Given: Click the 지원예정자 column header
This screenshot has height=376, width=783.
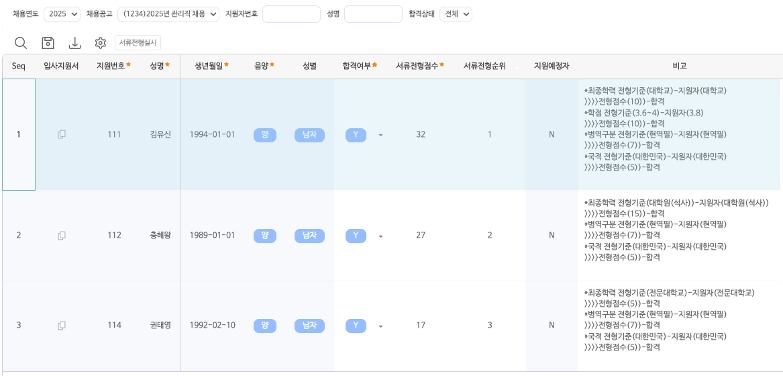Looking at the screenshot, I should 551,66.
